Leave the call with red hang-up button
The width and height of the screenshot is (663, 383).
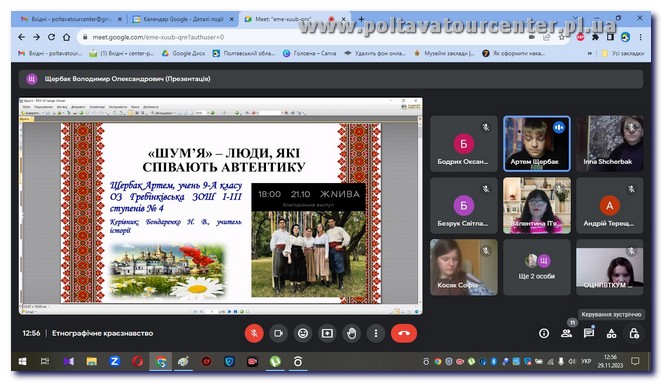click(x=404, y=334)
